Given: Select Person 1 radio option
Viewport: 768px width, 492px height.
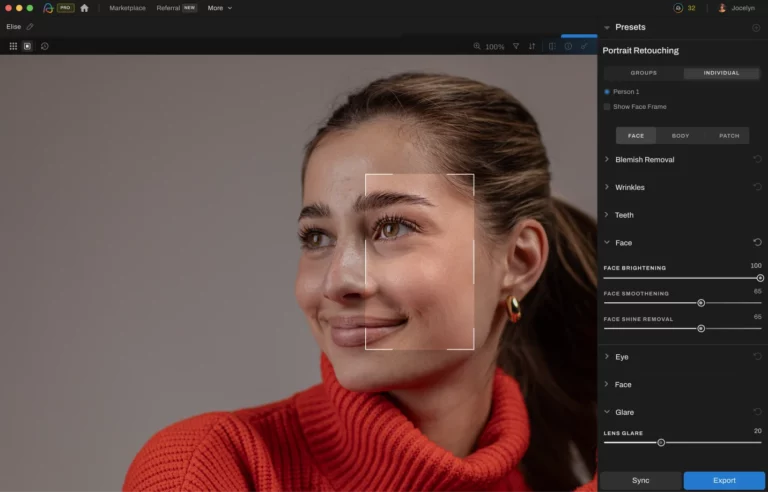Looking at the screenshot, I should click(607, 92).
